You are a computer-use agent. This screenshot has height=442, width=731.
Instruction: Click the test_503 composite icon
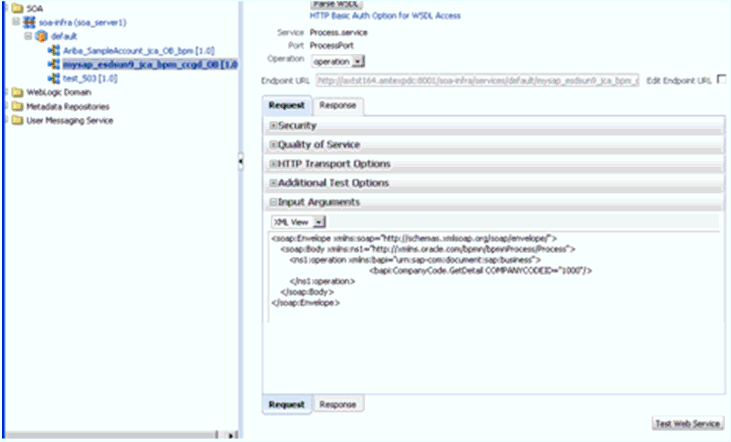[x=54, y=78]
